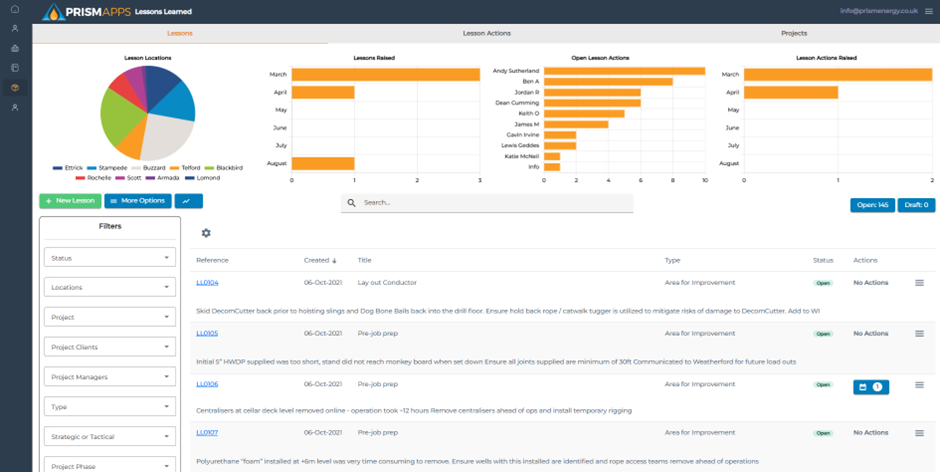Toggle the Open: 145 filter button
940x472 pixels.
click(x=870, y=205)
